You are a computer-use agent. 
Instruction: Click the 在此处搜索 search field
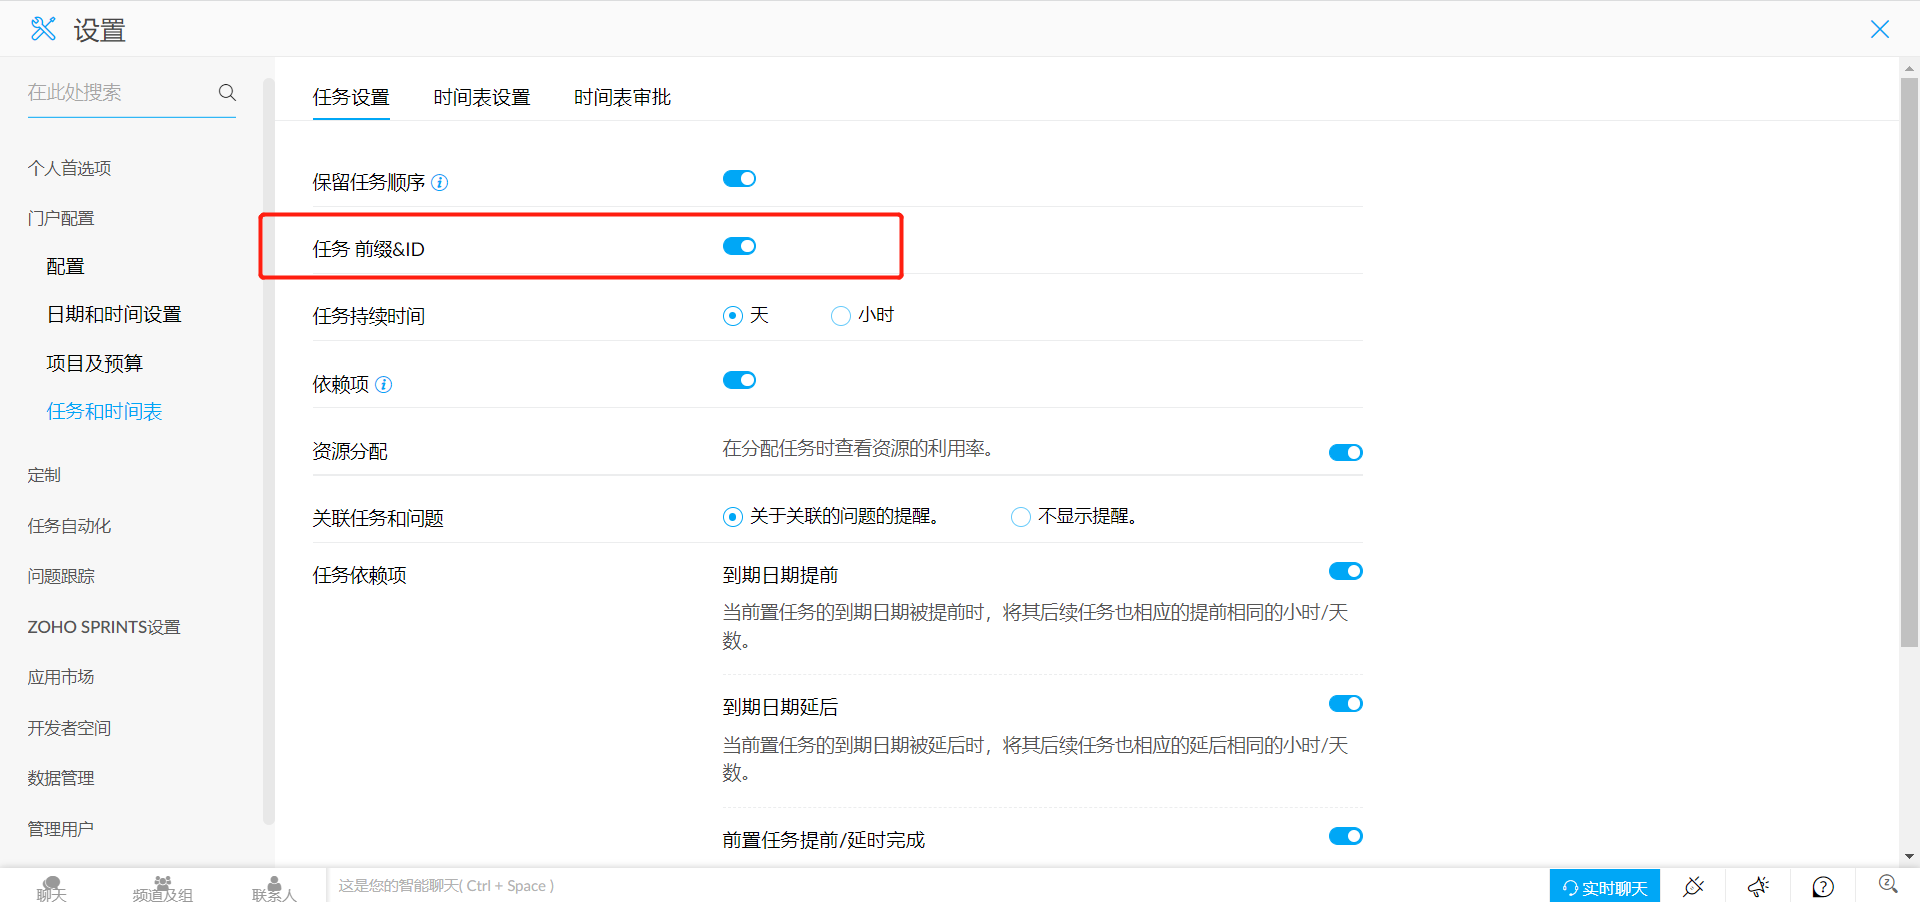115,92
